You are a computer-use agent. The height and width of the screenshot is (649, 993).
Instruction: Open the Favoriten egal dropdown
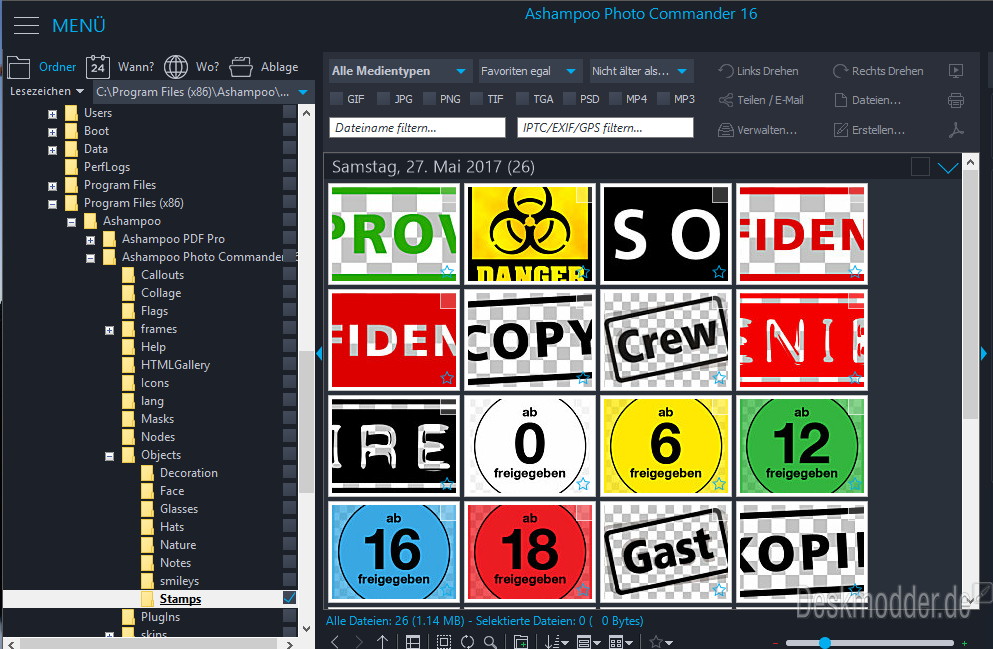(528, 71)
